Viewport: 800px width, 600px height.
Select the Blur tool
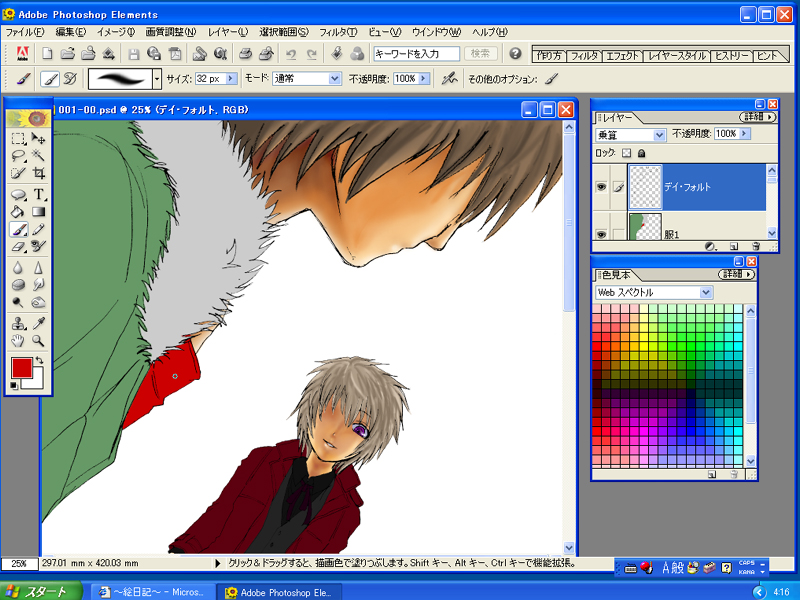click(x=18, y=267)
